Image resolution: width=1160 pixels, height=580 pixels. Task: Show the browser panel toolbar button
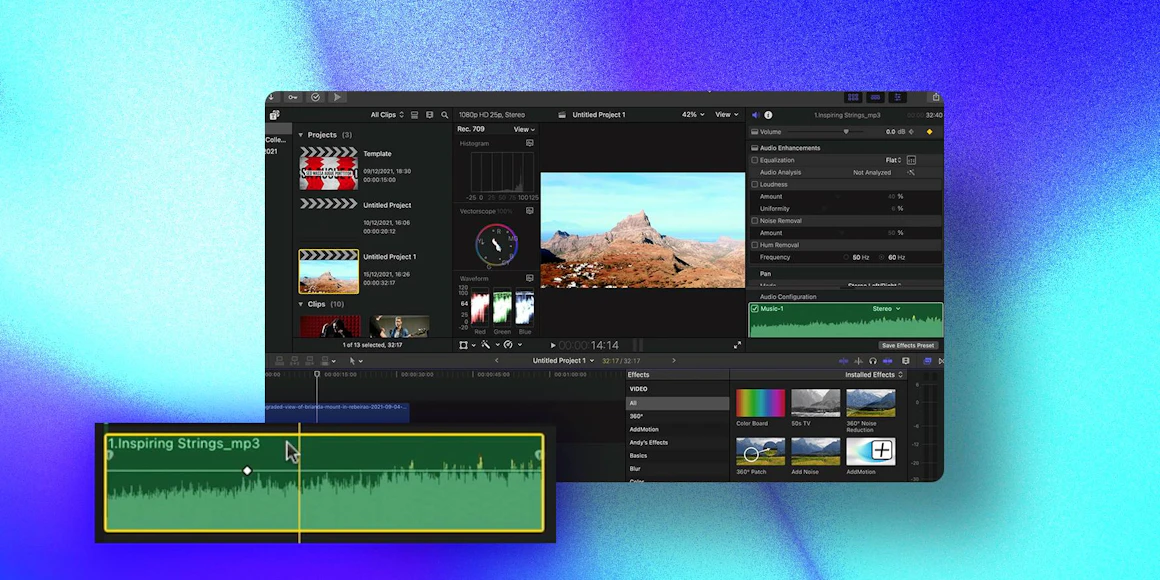pos(853,97)
